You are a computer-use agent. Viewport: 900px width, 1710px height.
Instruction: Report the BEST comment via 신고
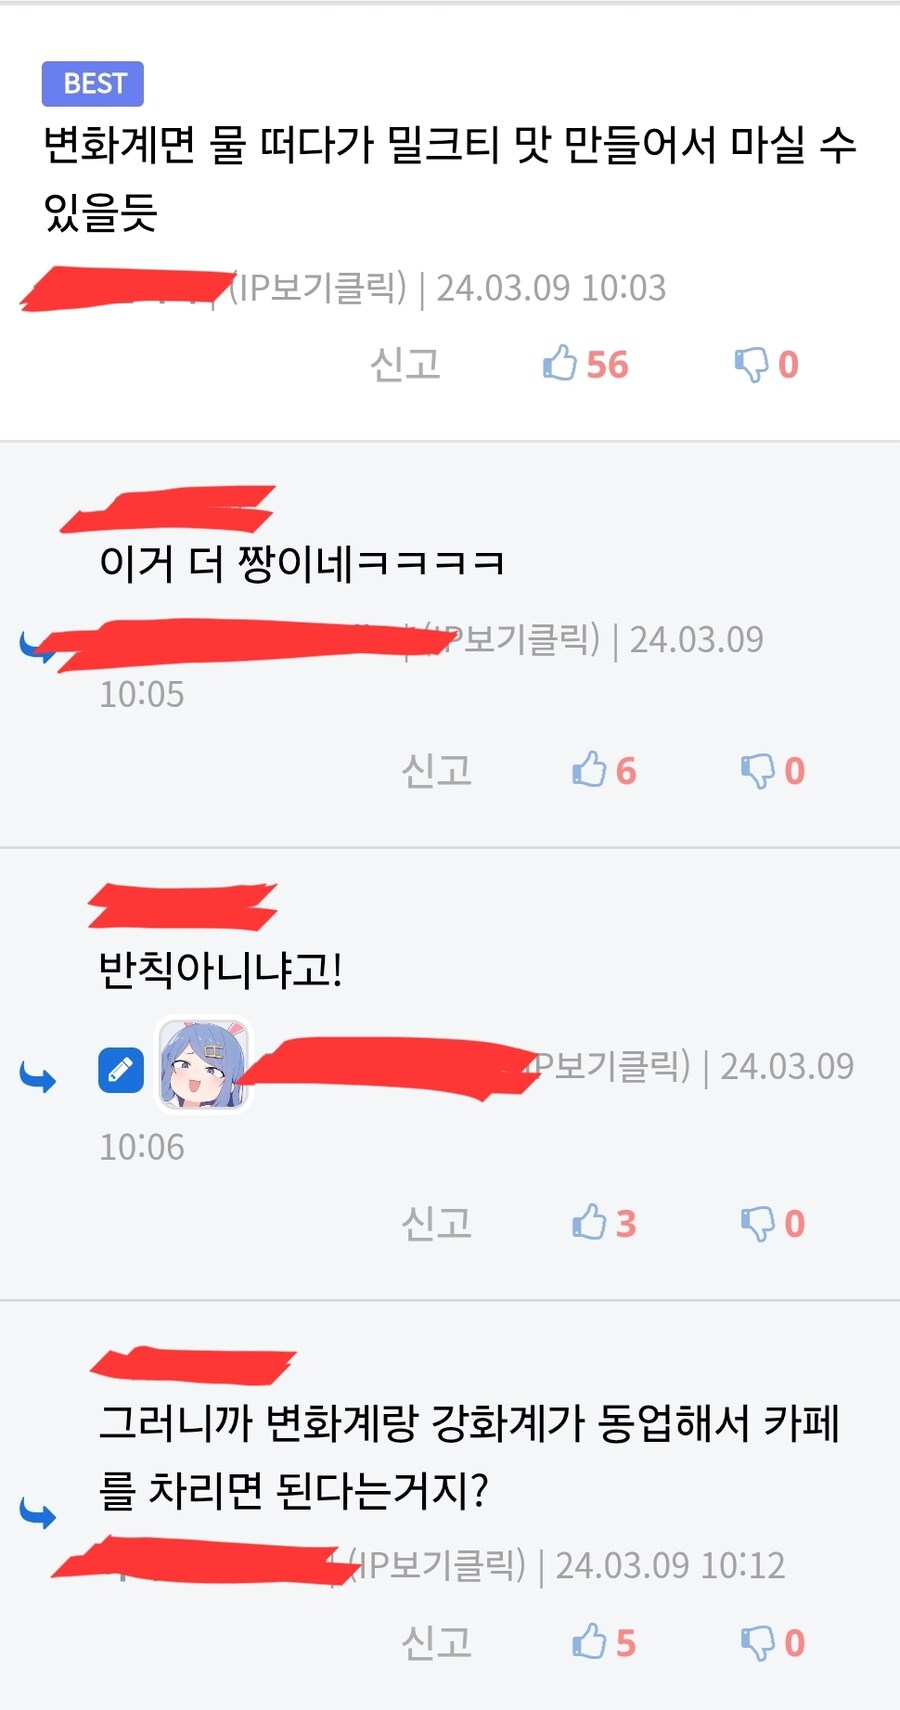tap(405, 364)
